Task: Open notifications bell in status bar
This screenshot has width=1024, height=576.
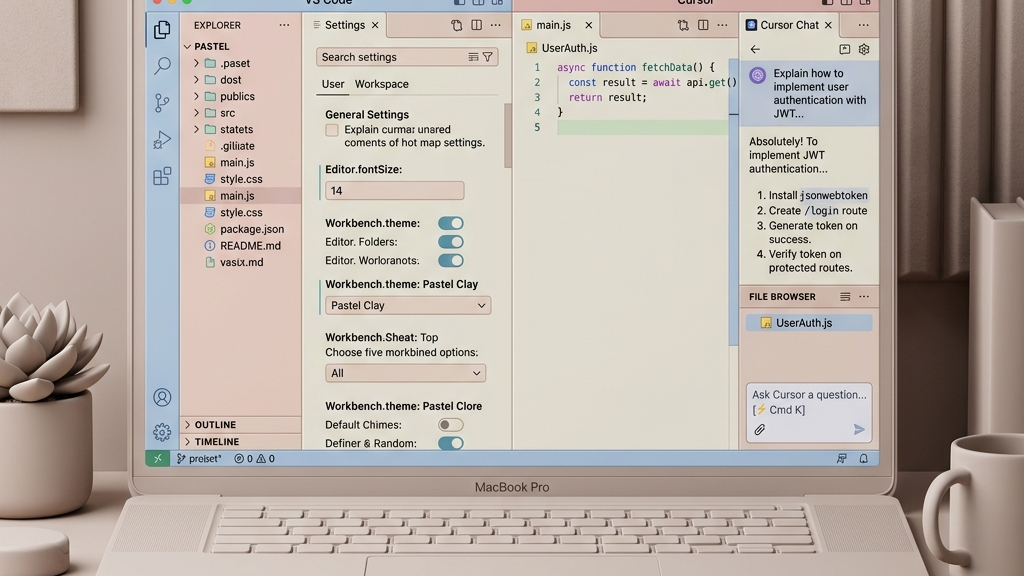Action: point(863,458)
